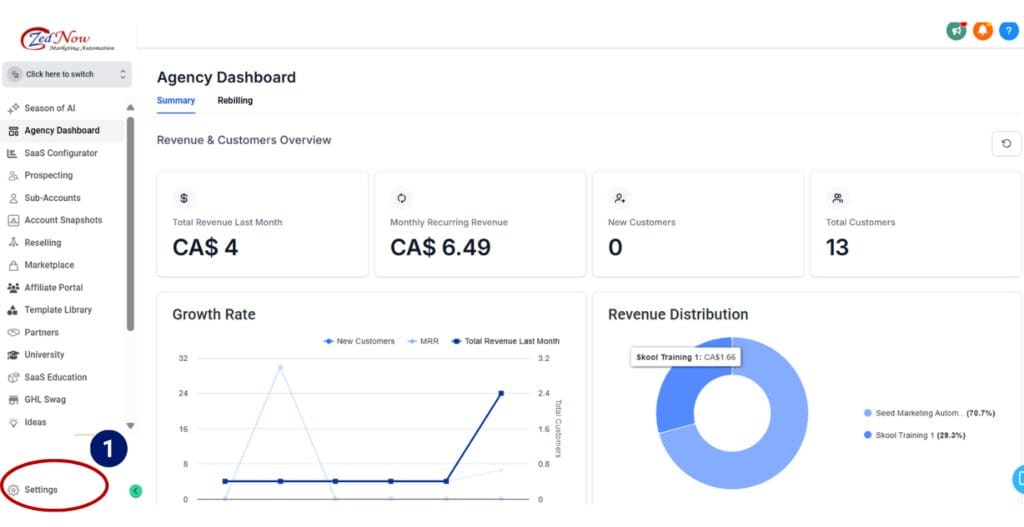Toggle New Customers series in chart legend
This screenshot has height=527, width=1024.
(x=359, y=341)
